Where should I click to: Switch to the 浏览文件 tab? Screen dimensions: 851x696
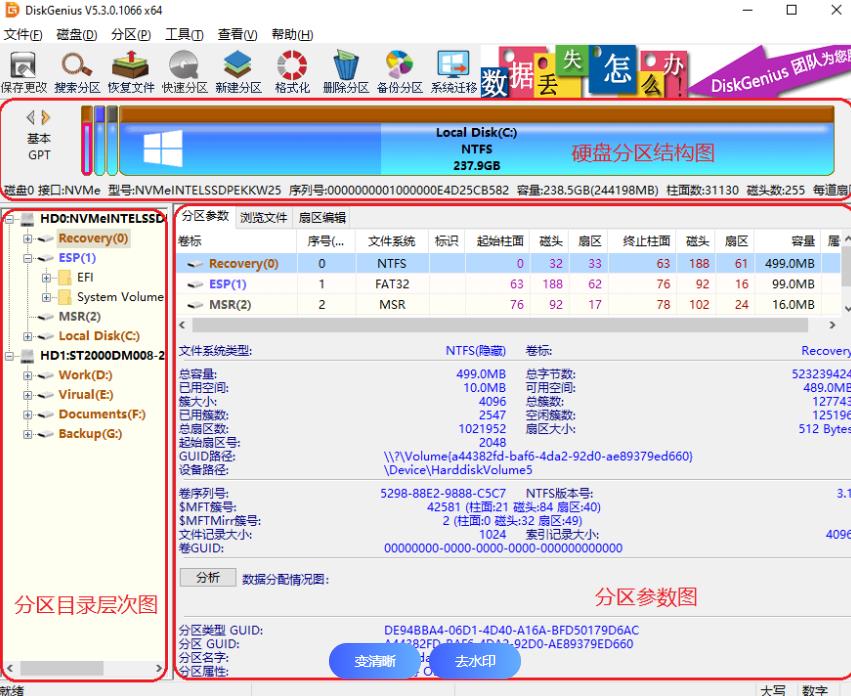[x=263, y=217]
